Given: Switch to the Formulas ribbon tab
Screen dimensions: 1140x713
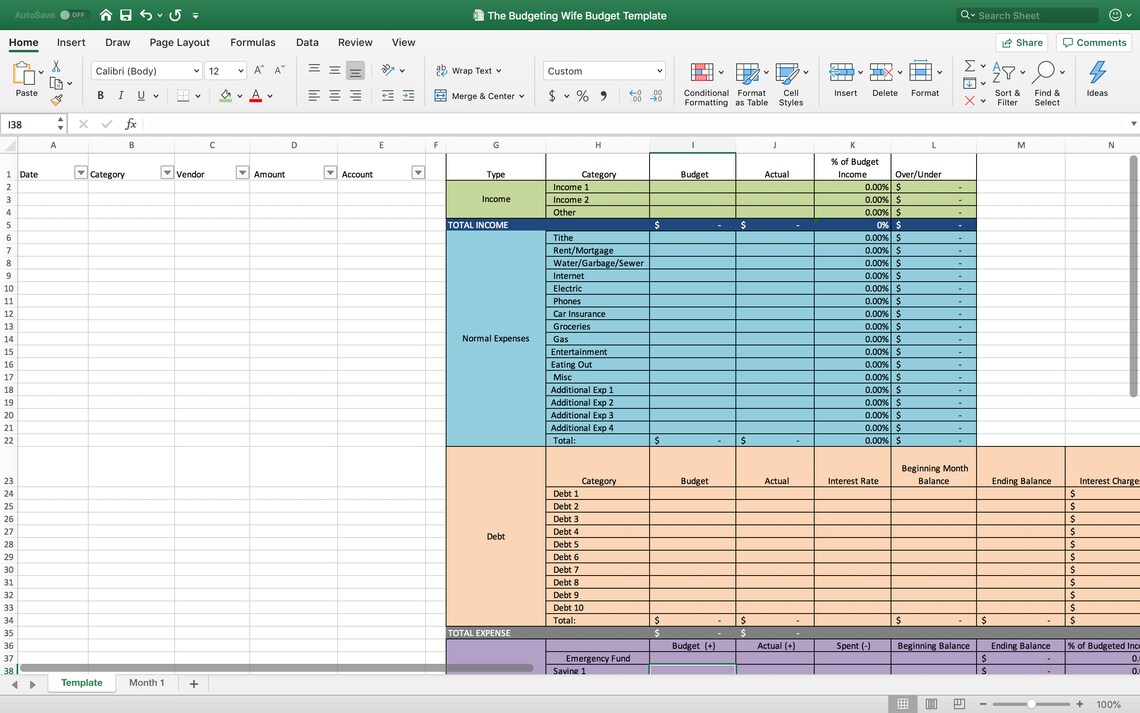Looking at the screenshot, I should tap(252, 42).
